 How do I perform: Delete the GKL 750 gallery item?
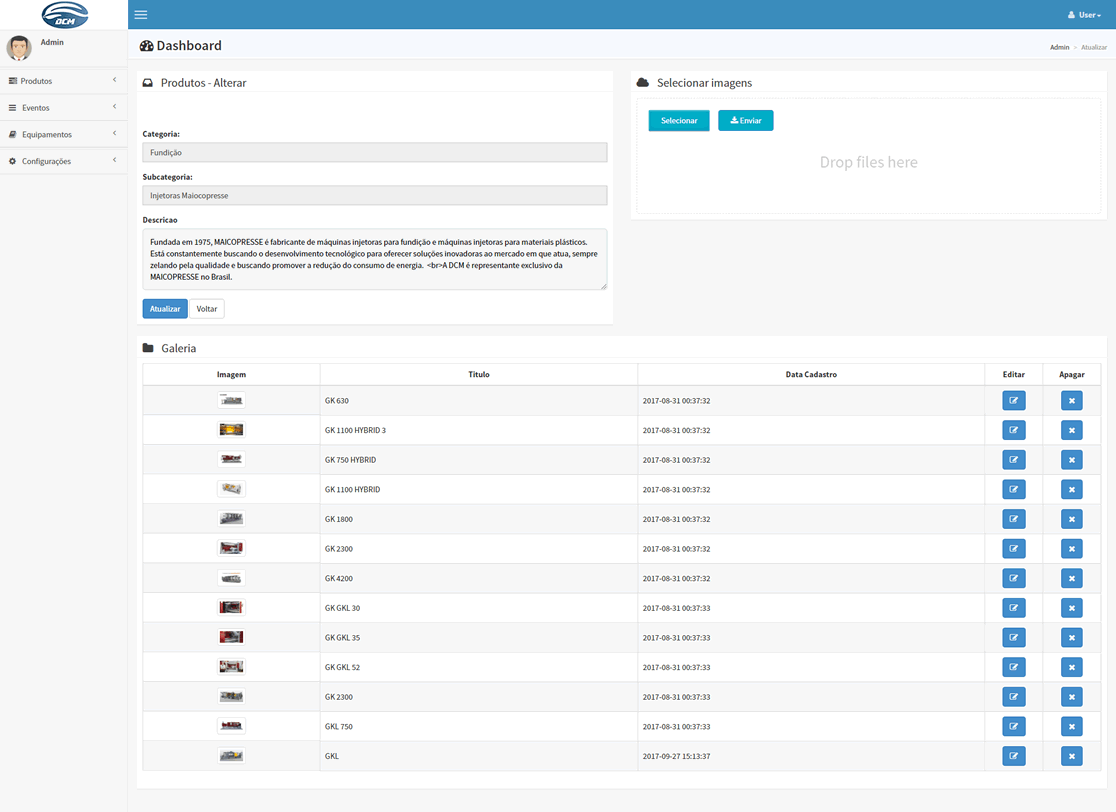pos(1071,727)
